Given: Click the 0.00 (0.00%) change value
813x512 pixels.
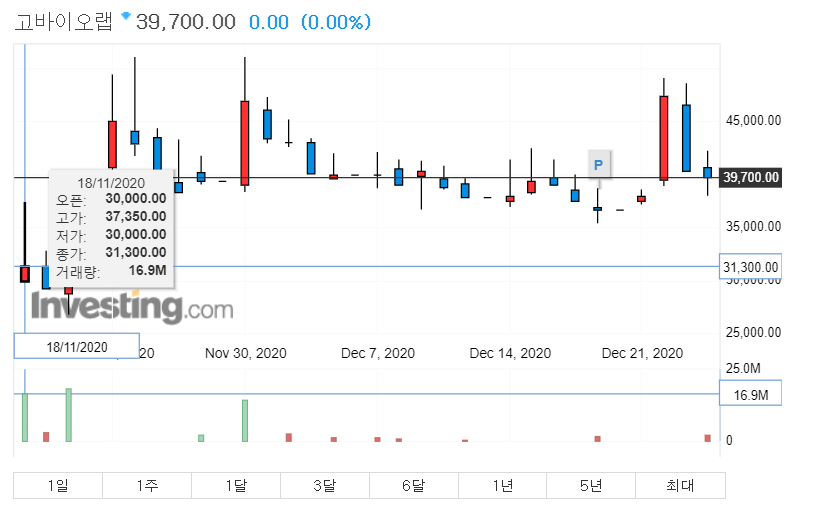Looking at the screenshot, I should point(310,22).
